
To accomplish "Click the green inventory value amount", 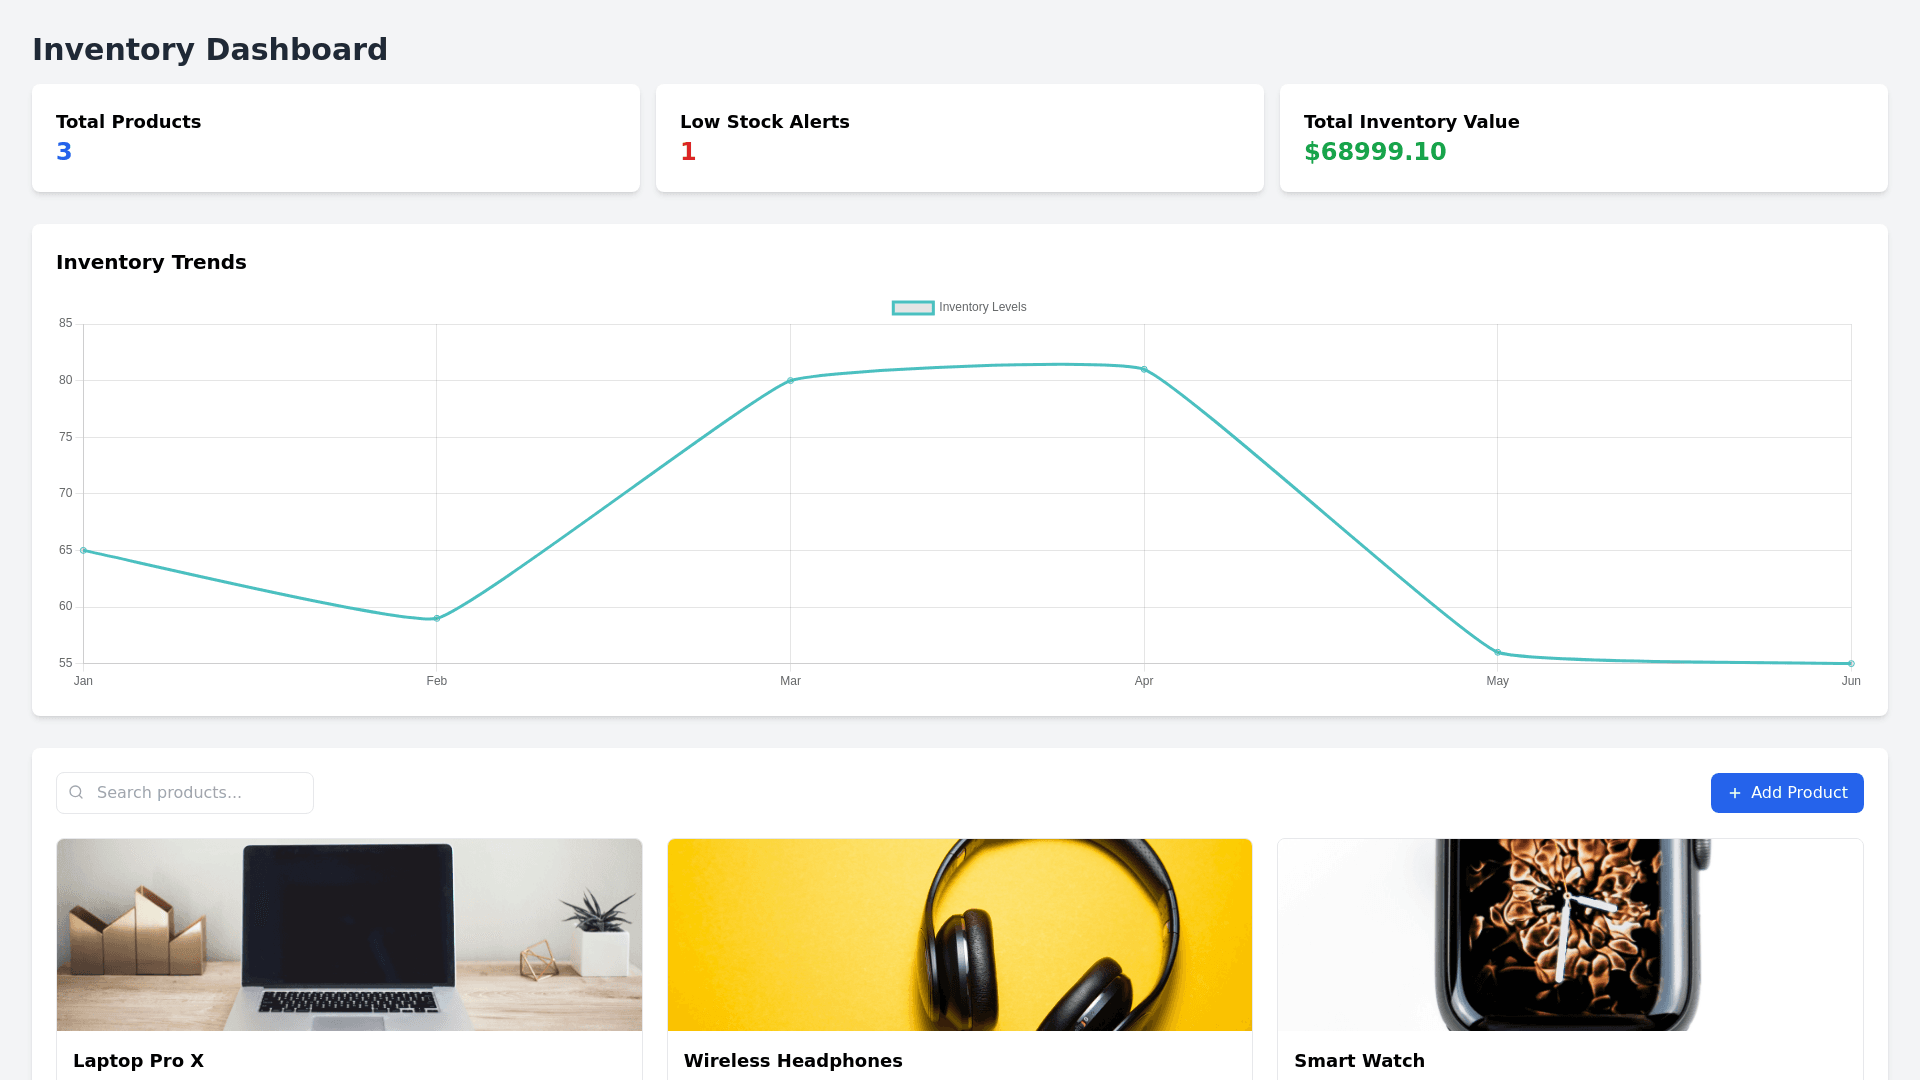I will [x=1375, y=151].
